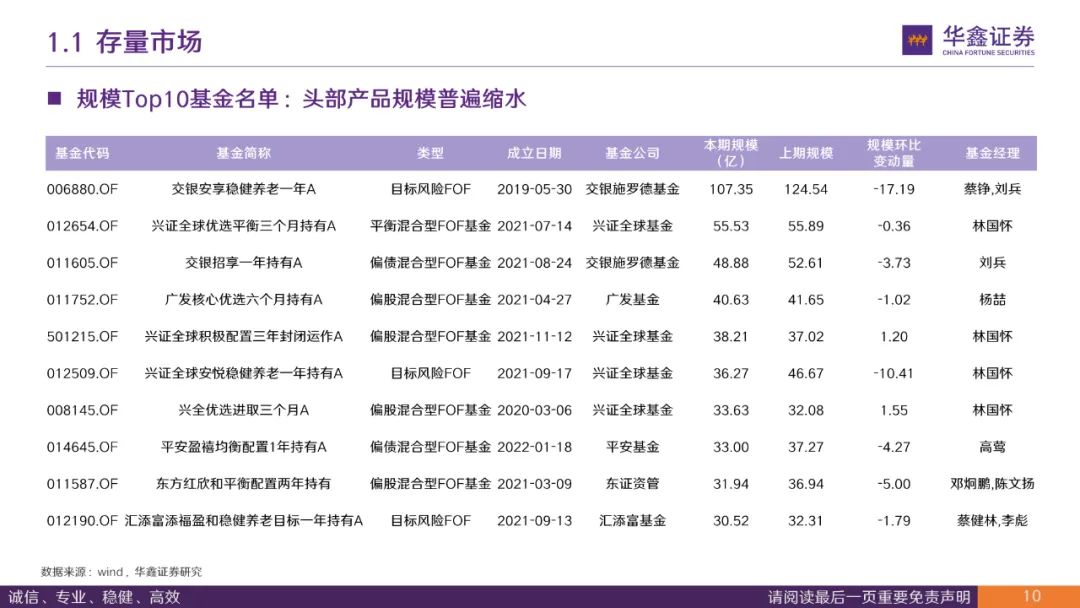Click the crown emblem in the logo

(x=917, y=38)
